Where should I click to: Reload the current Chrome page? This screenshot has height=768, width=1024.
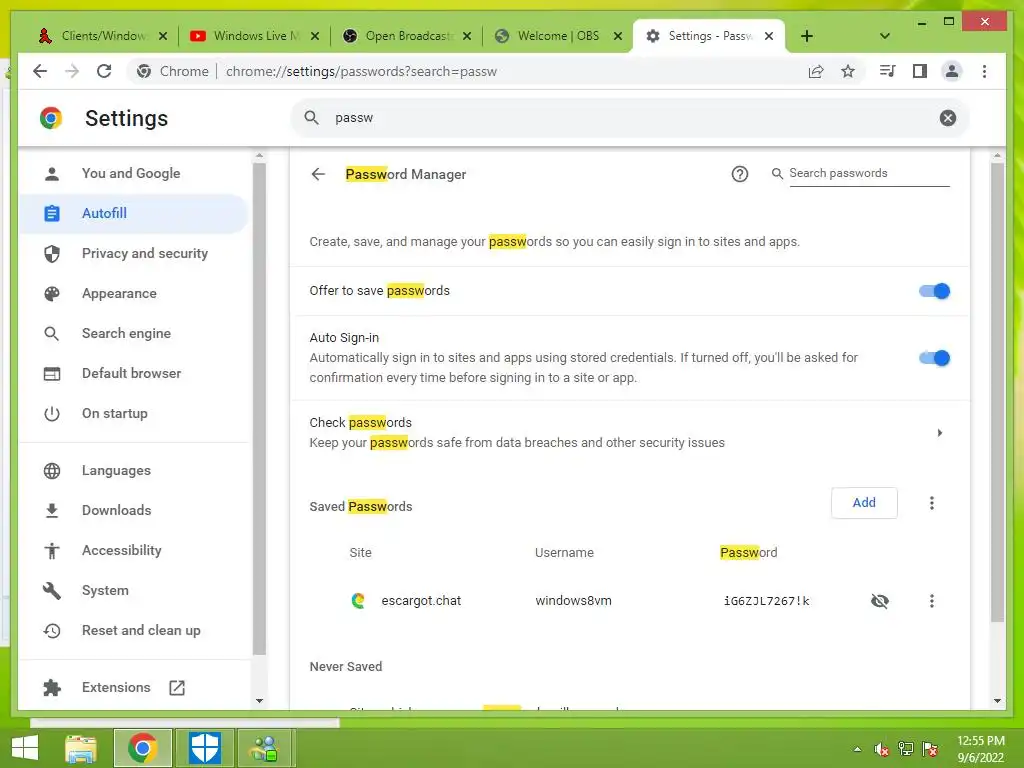(104, 71)
